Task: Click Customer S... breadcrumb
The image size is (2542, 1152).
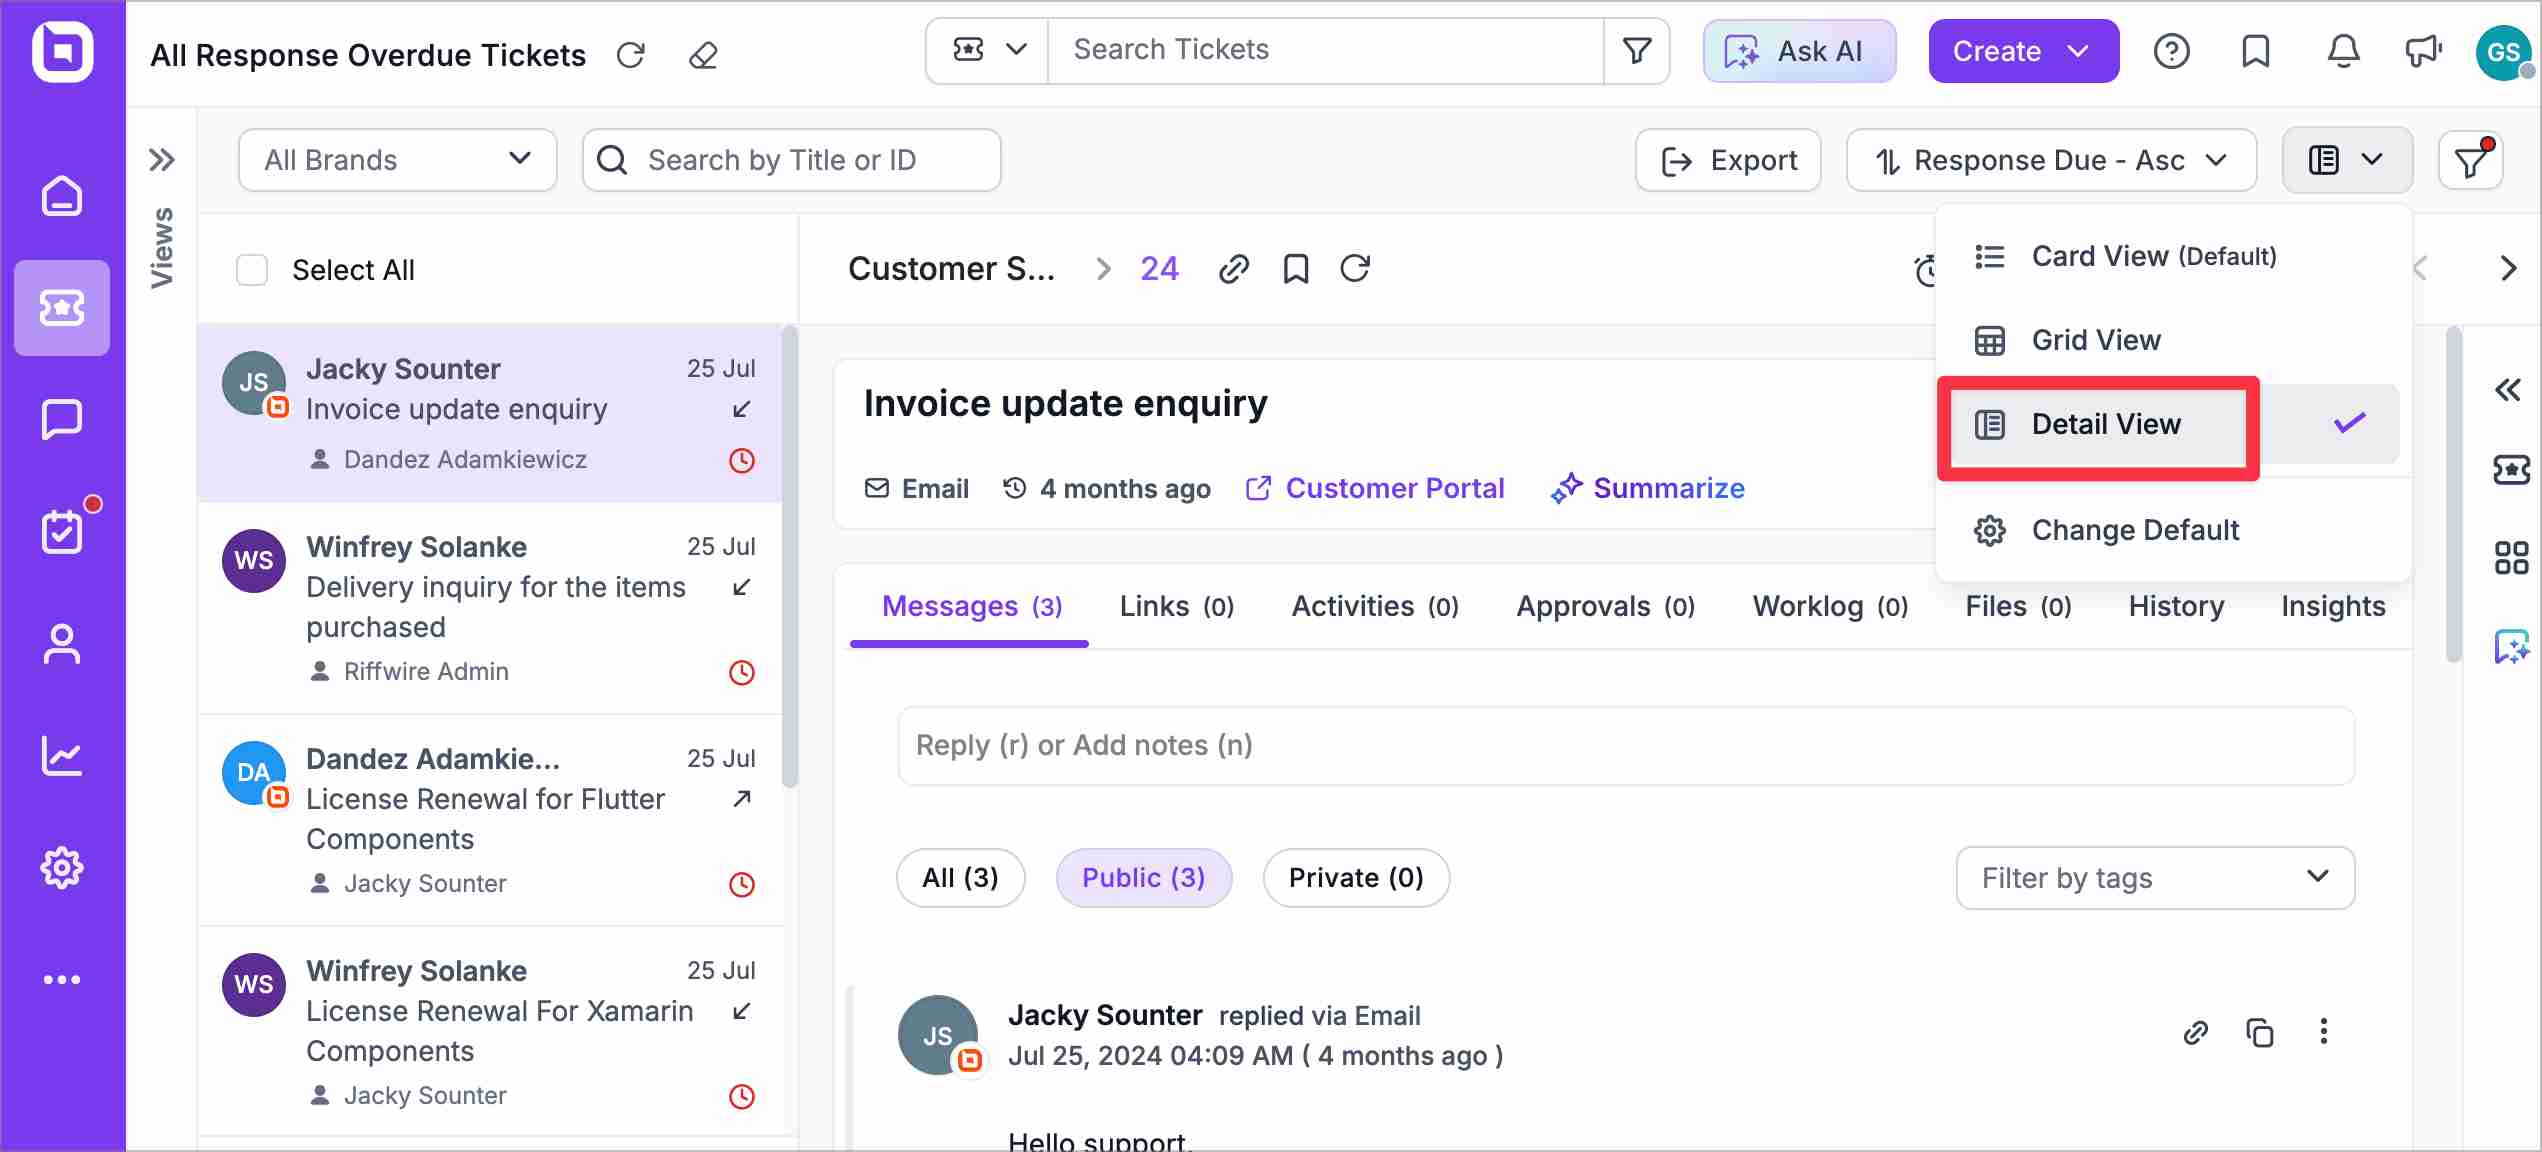Action: 951,269
